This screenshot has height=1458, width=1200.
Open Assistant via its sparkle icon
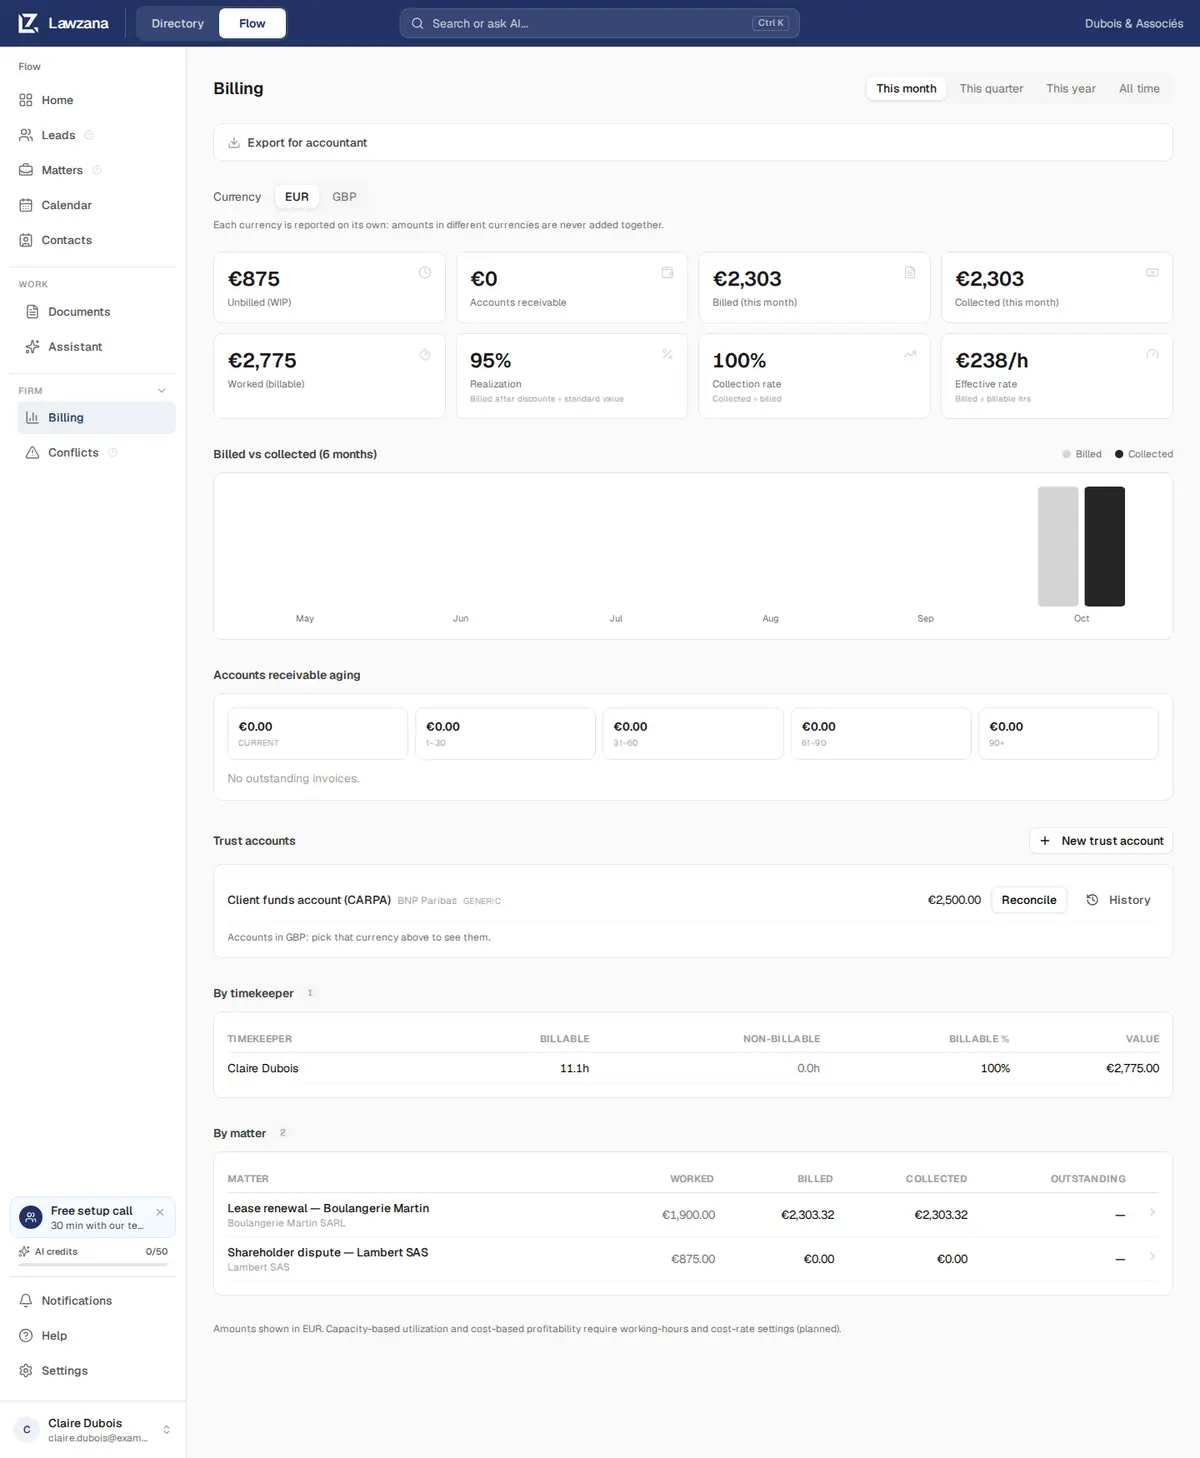pos(32,347)
